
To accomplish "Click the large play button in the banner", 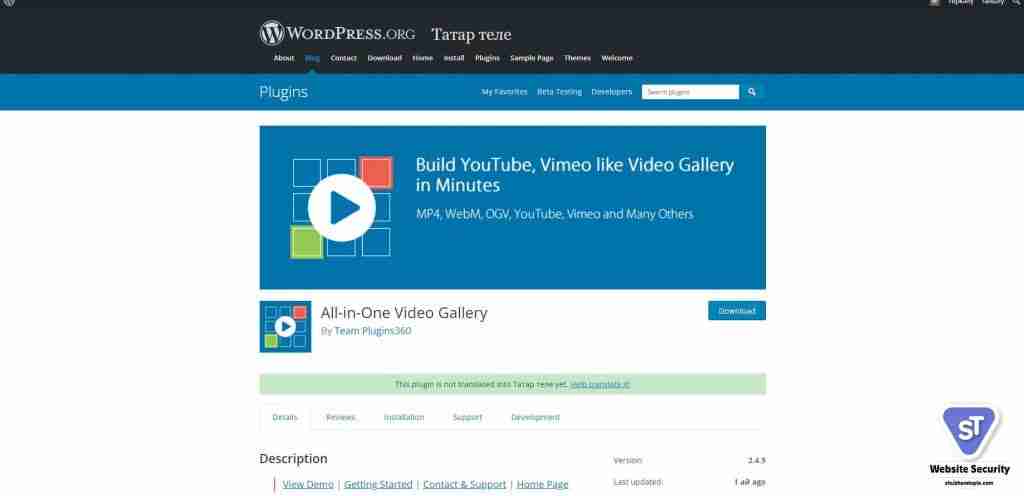I will [342, 208].
